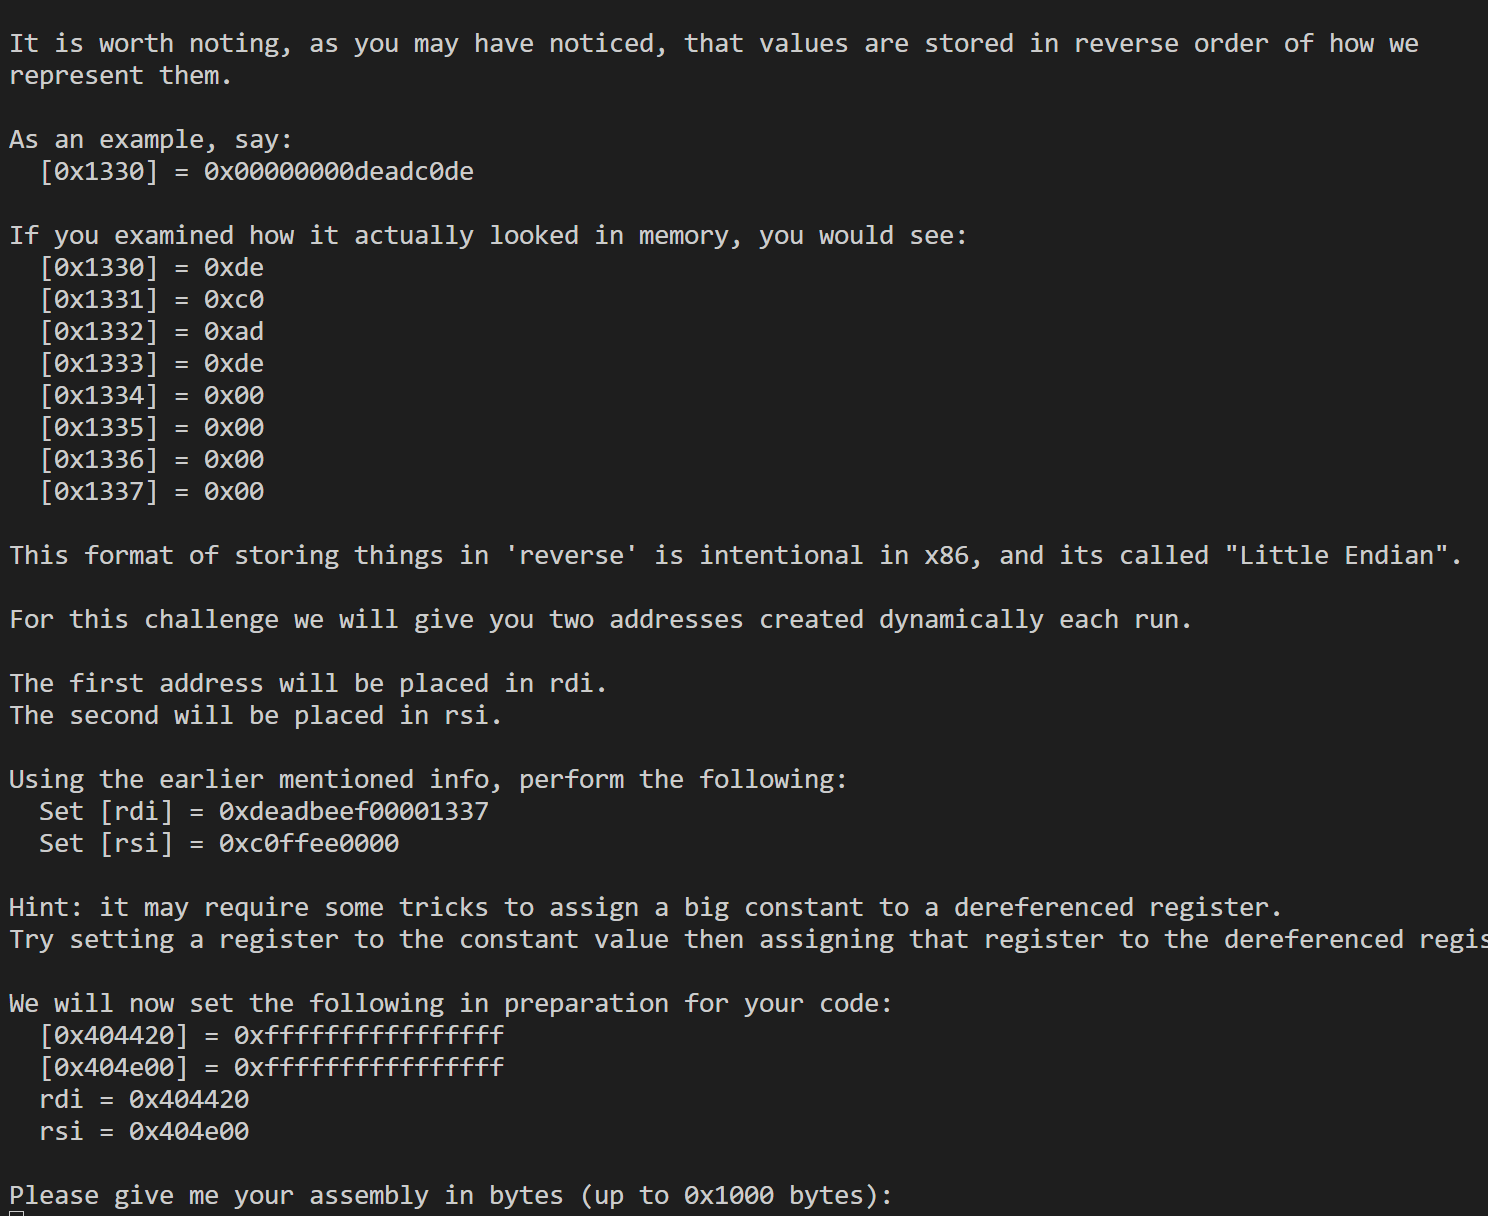
Task: Click the "As an example, say:" line
Action: coord(150,139)
